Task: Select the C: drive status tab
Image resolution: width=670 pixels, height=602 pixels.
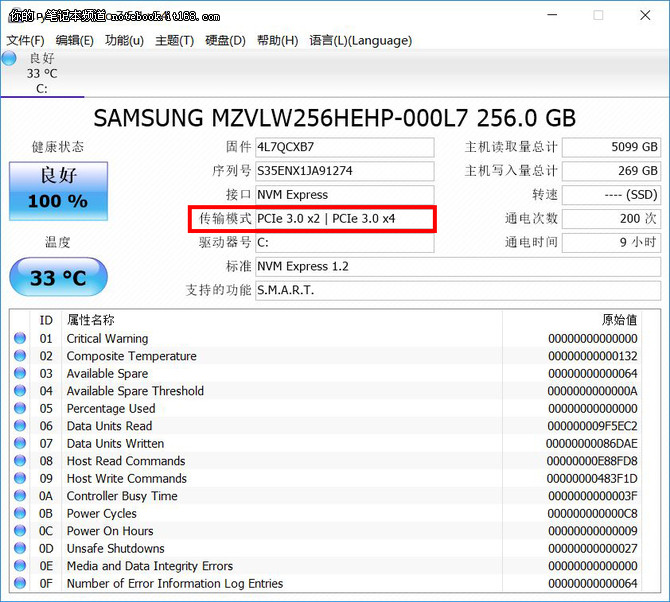Action: click(x=42, y=73)
